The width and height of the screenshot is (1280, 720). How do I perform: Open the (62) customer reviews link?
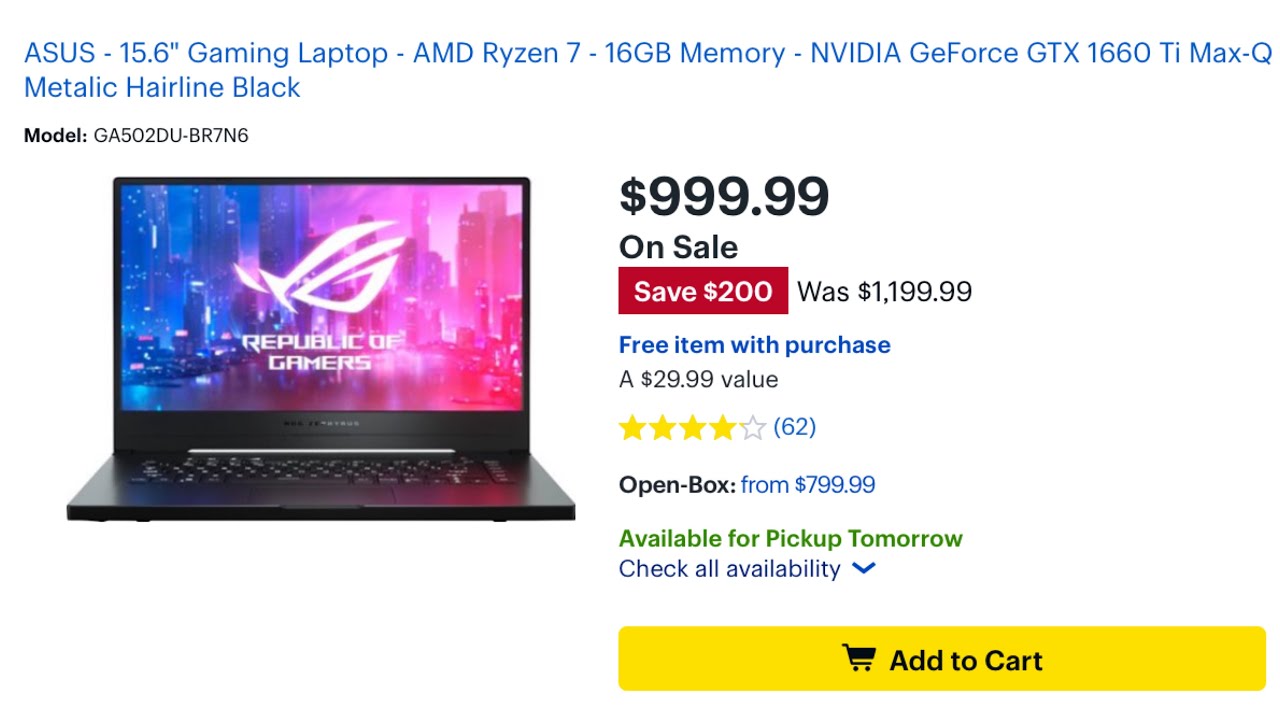pos(795,428)
